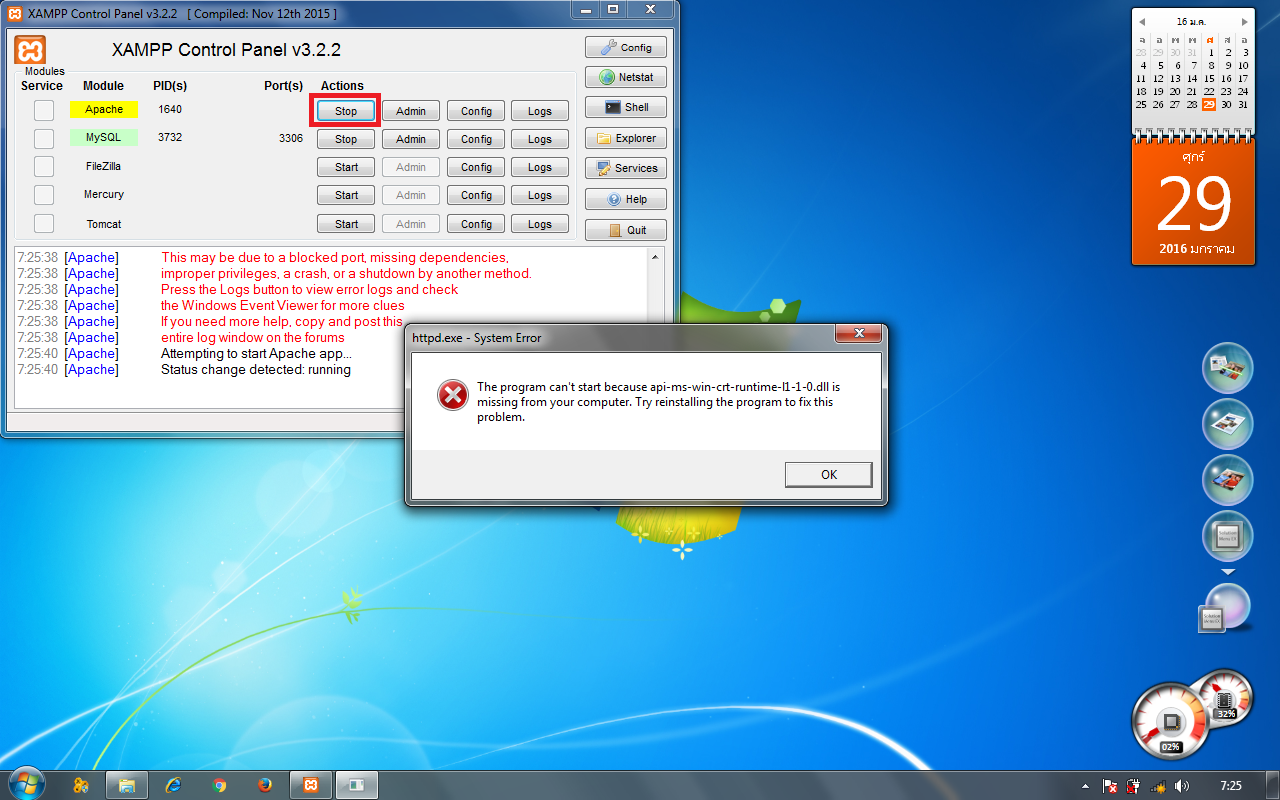Open the network icon in the tray

1159,786
